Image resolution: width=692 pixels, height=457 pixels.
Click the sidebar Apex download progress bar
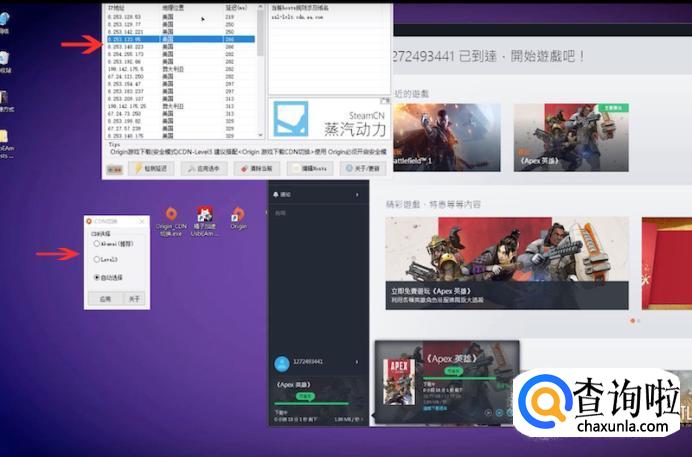click(x=312, y=403)
